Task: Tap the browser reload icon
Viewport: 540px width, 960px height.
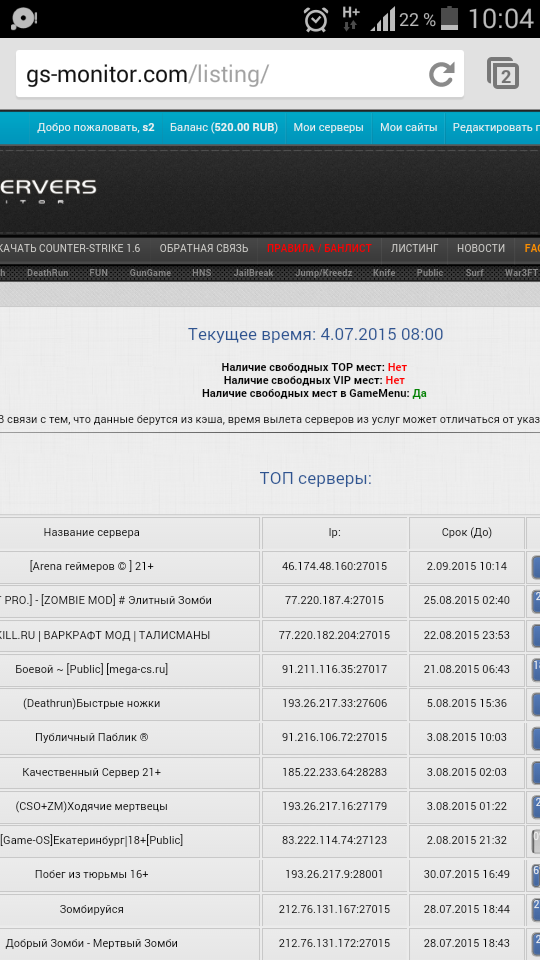Action: click(x=441, y=75)
